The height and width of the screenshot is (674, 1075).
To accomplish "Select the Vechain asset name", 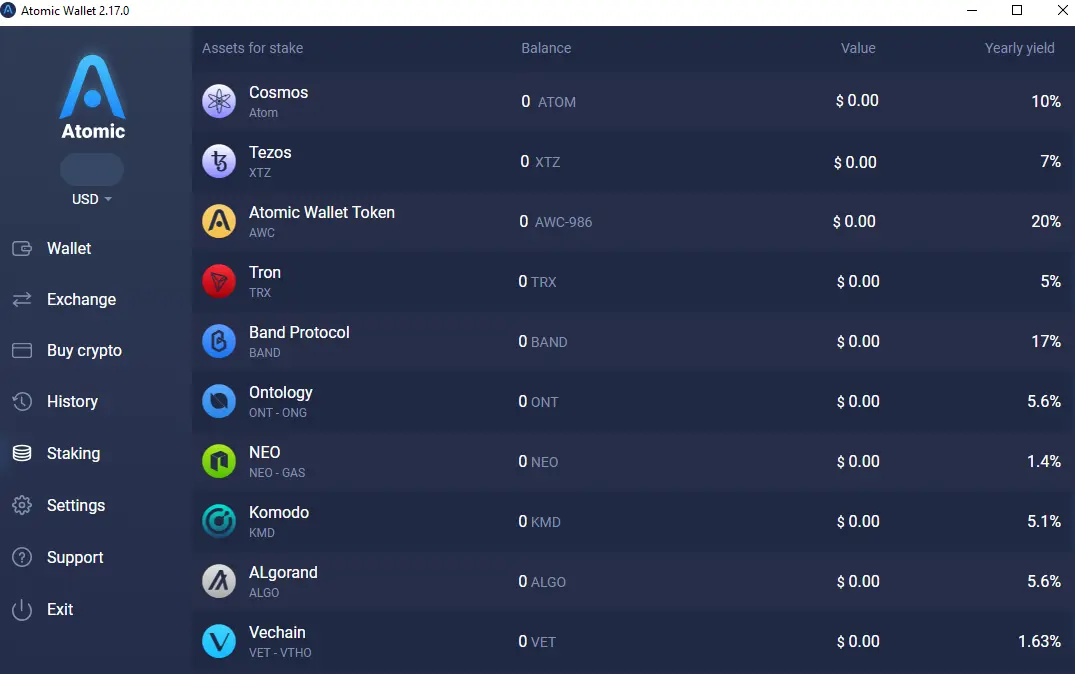I will pos(277,632).
